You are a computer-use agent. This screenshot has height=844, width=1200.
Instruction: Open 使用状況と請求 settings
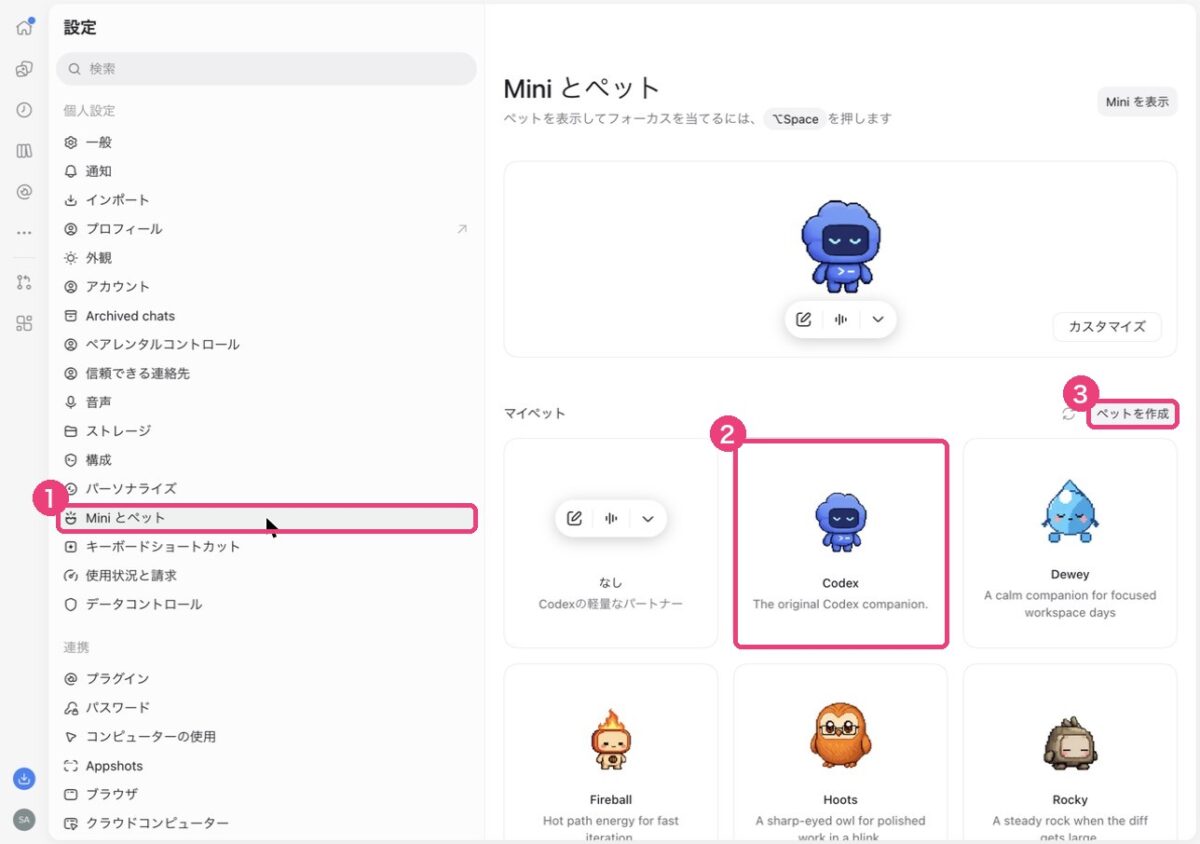coord(266,576)
